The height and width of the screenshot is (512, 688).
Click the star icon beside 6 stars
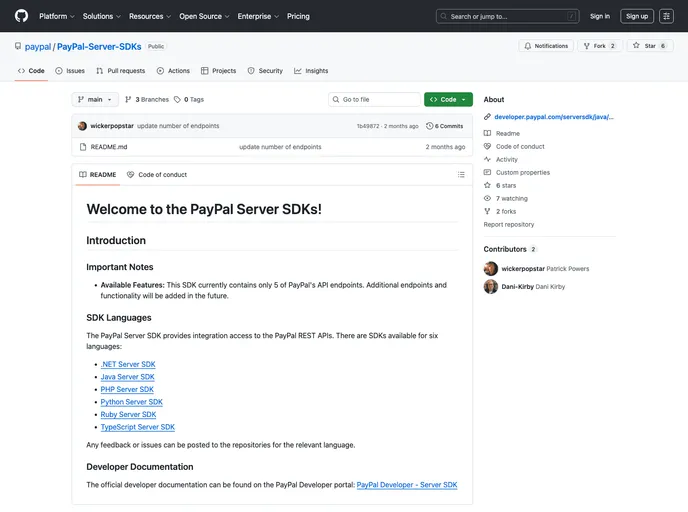487,185
